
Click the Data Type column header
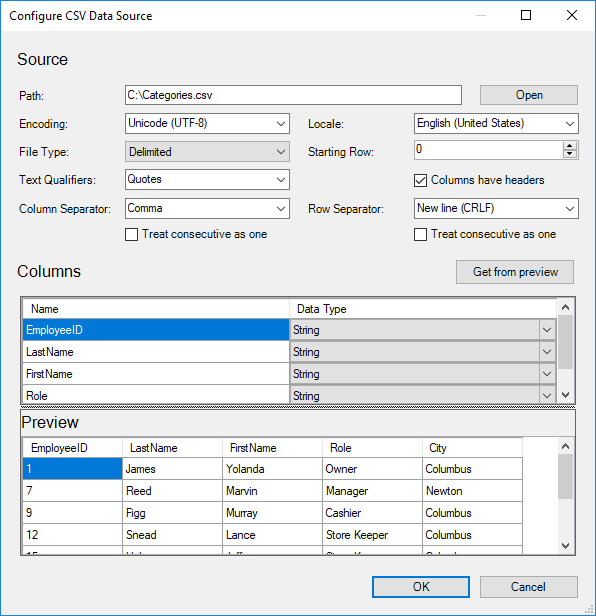click(423, 309)
